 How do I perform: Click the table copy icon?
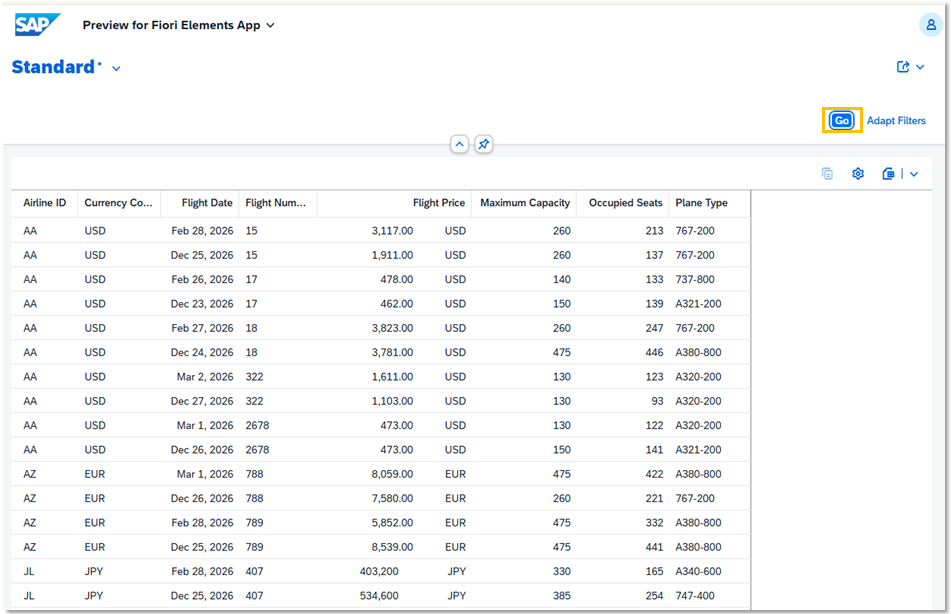827,174
